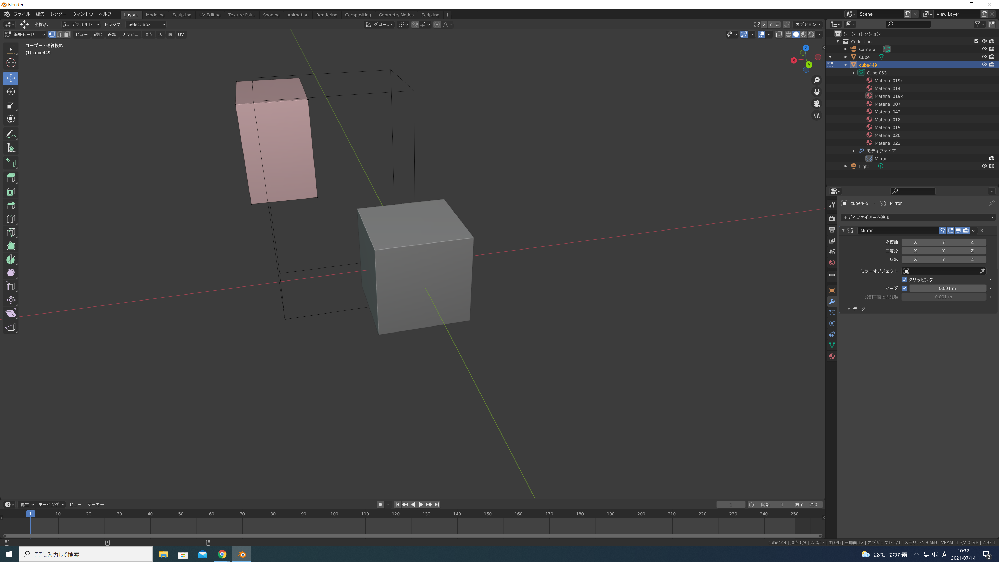The image size is (999, 562).
Task: Select the Shear tool
Action: pos(11,313)
